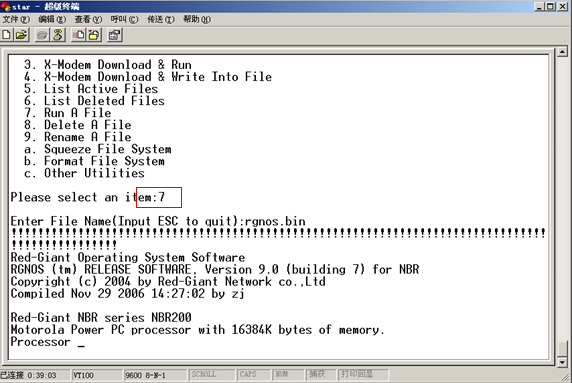Click the window minimize button
The image size is (572, 383).
pos(540,6)
